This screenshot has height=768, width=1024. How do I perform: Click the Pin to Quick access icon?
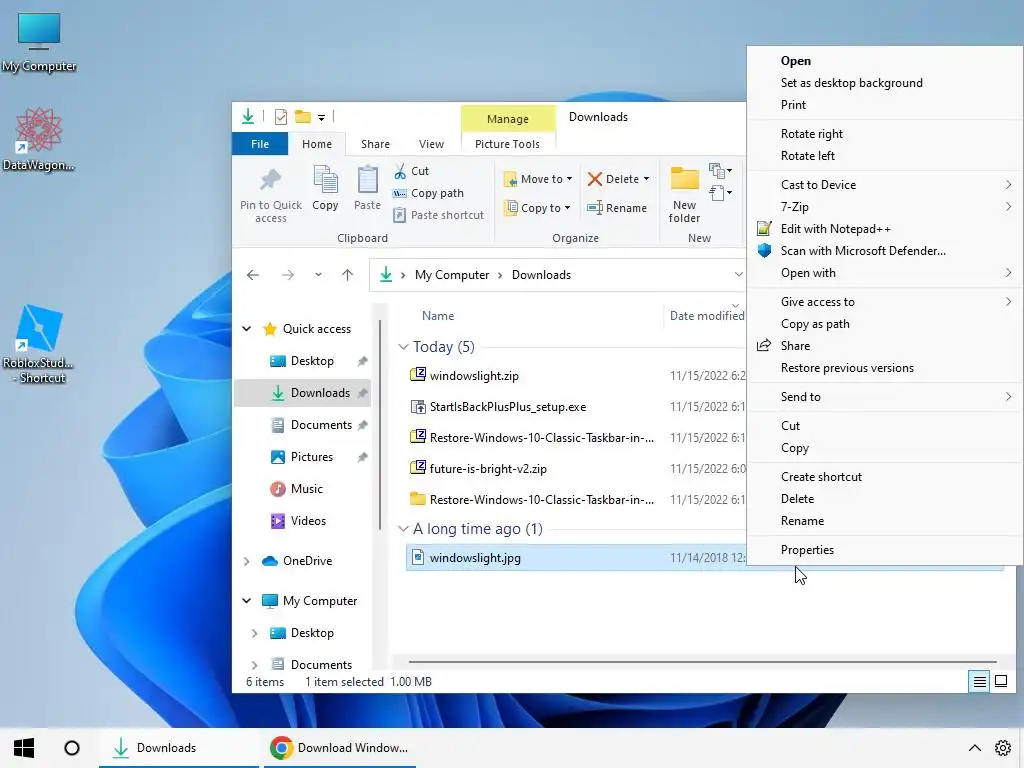(x=270, y=180)
